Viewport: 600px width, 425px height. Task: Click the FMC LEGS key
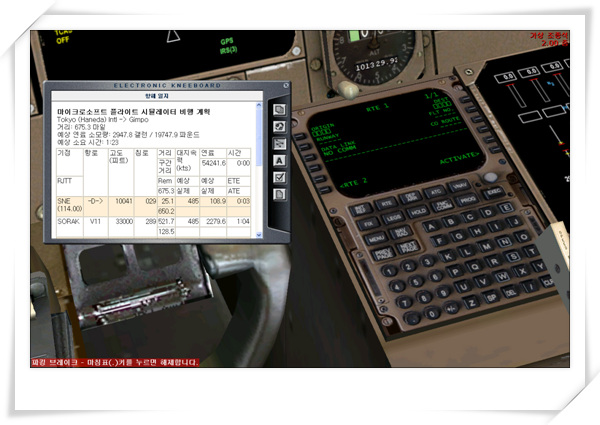393,218
